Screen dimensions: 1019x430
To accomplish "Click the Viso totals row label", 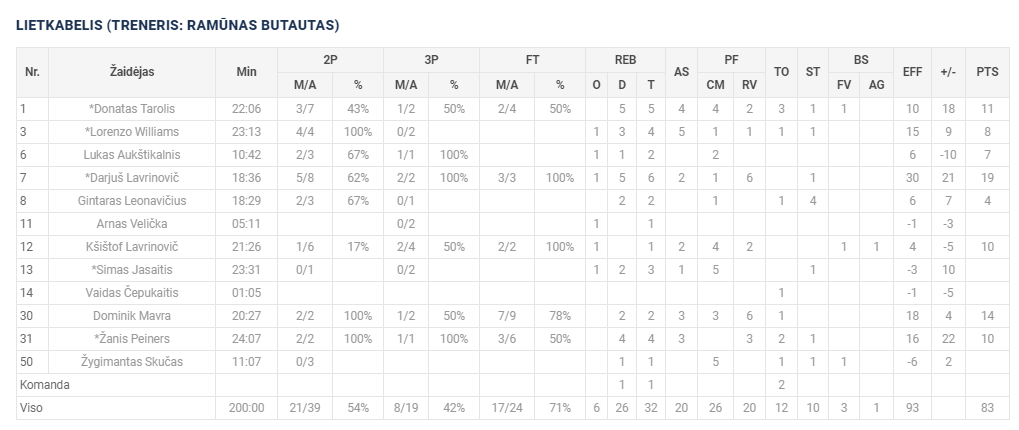I will [32, 407].
